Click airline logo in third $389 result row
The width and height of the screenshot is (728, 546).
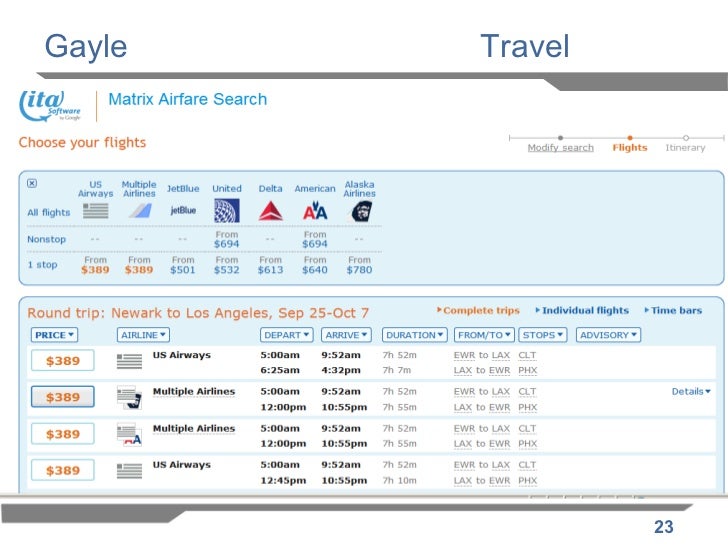(x=130, y=434)
